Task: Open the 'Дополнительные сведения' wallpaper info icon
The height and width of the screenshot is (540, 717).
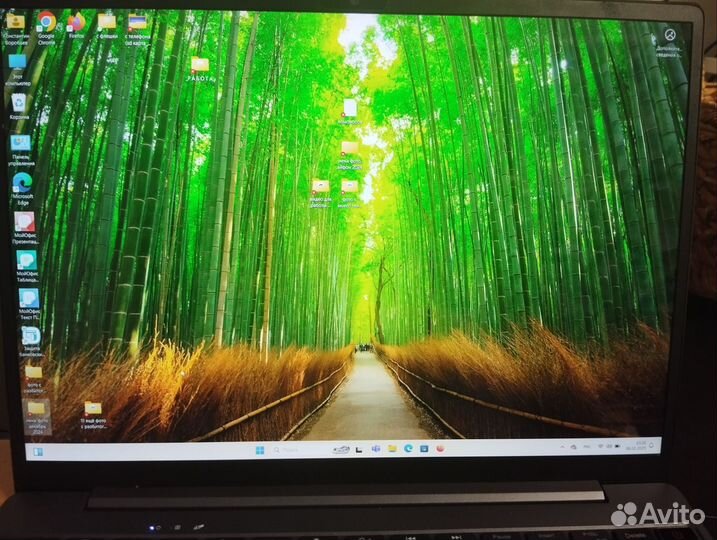Action: (669, 43)
